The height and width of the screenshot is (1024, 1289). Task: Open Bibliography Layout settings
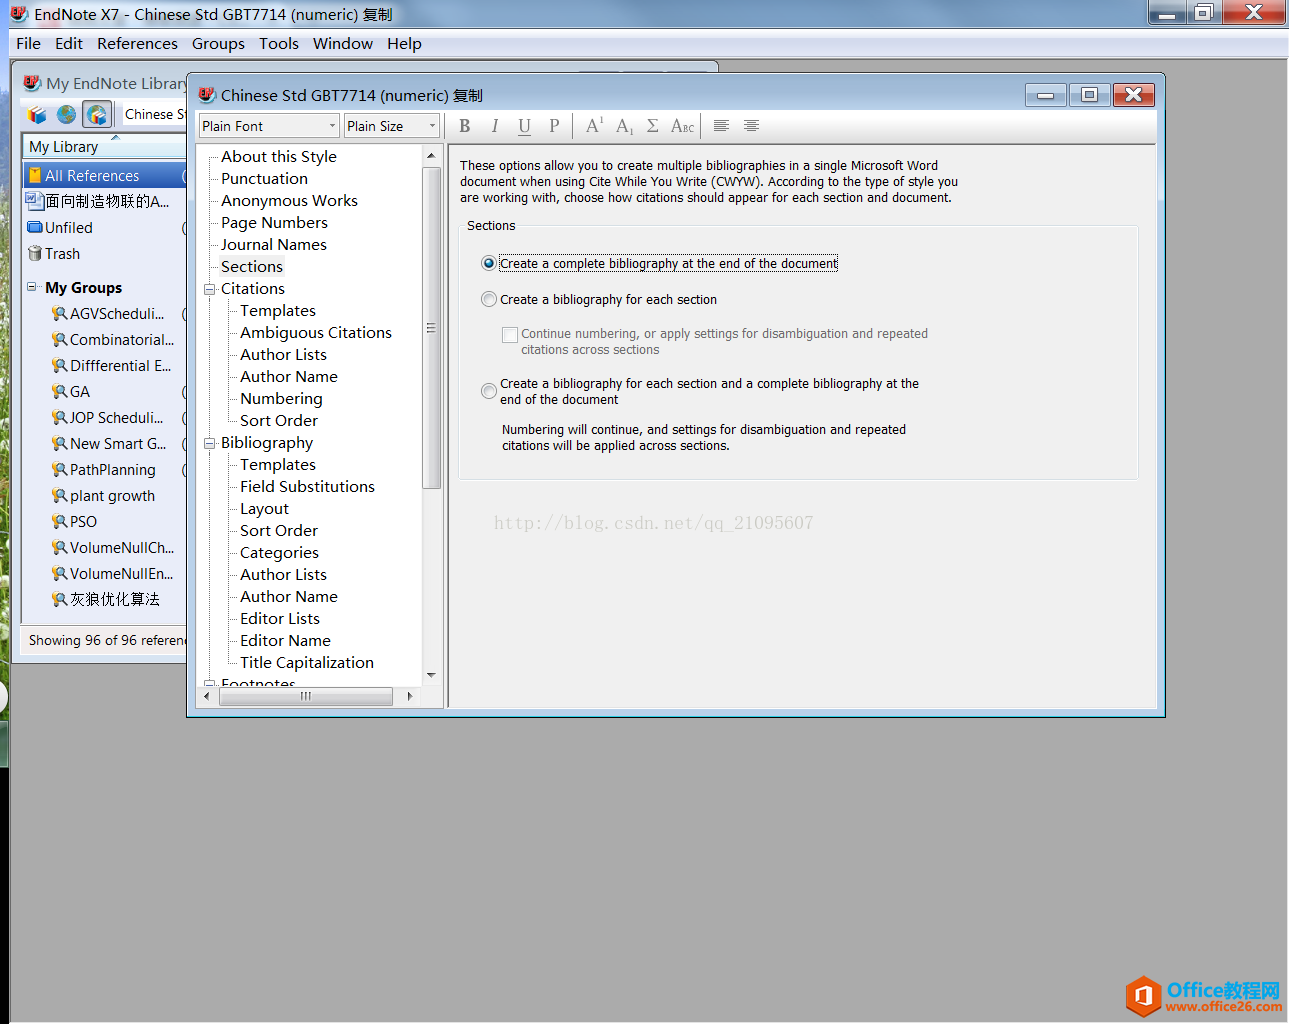coord(264,509)
